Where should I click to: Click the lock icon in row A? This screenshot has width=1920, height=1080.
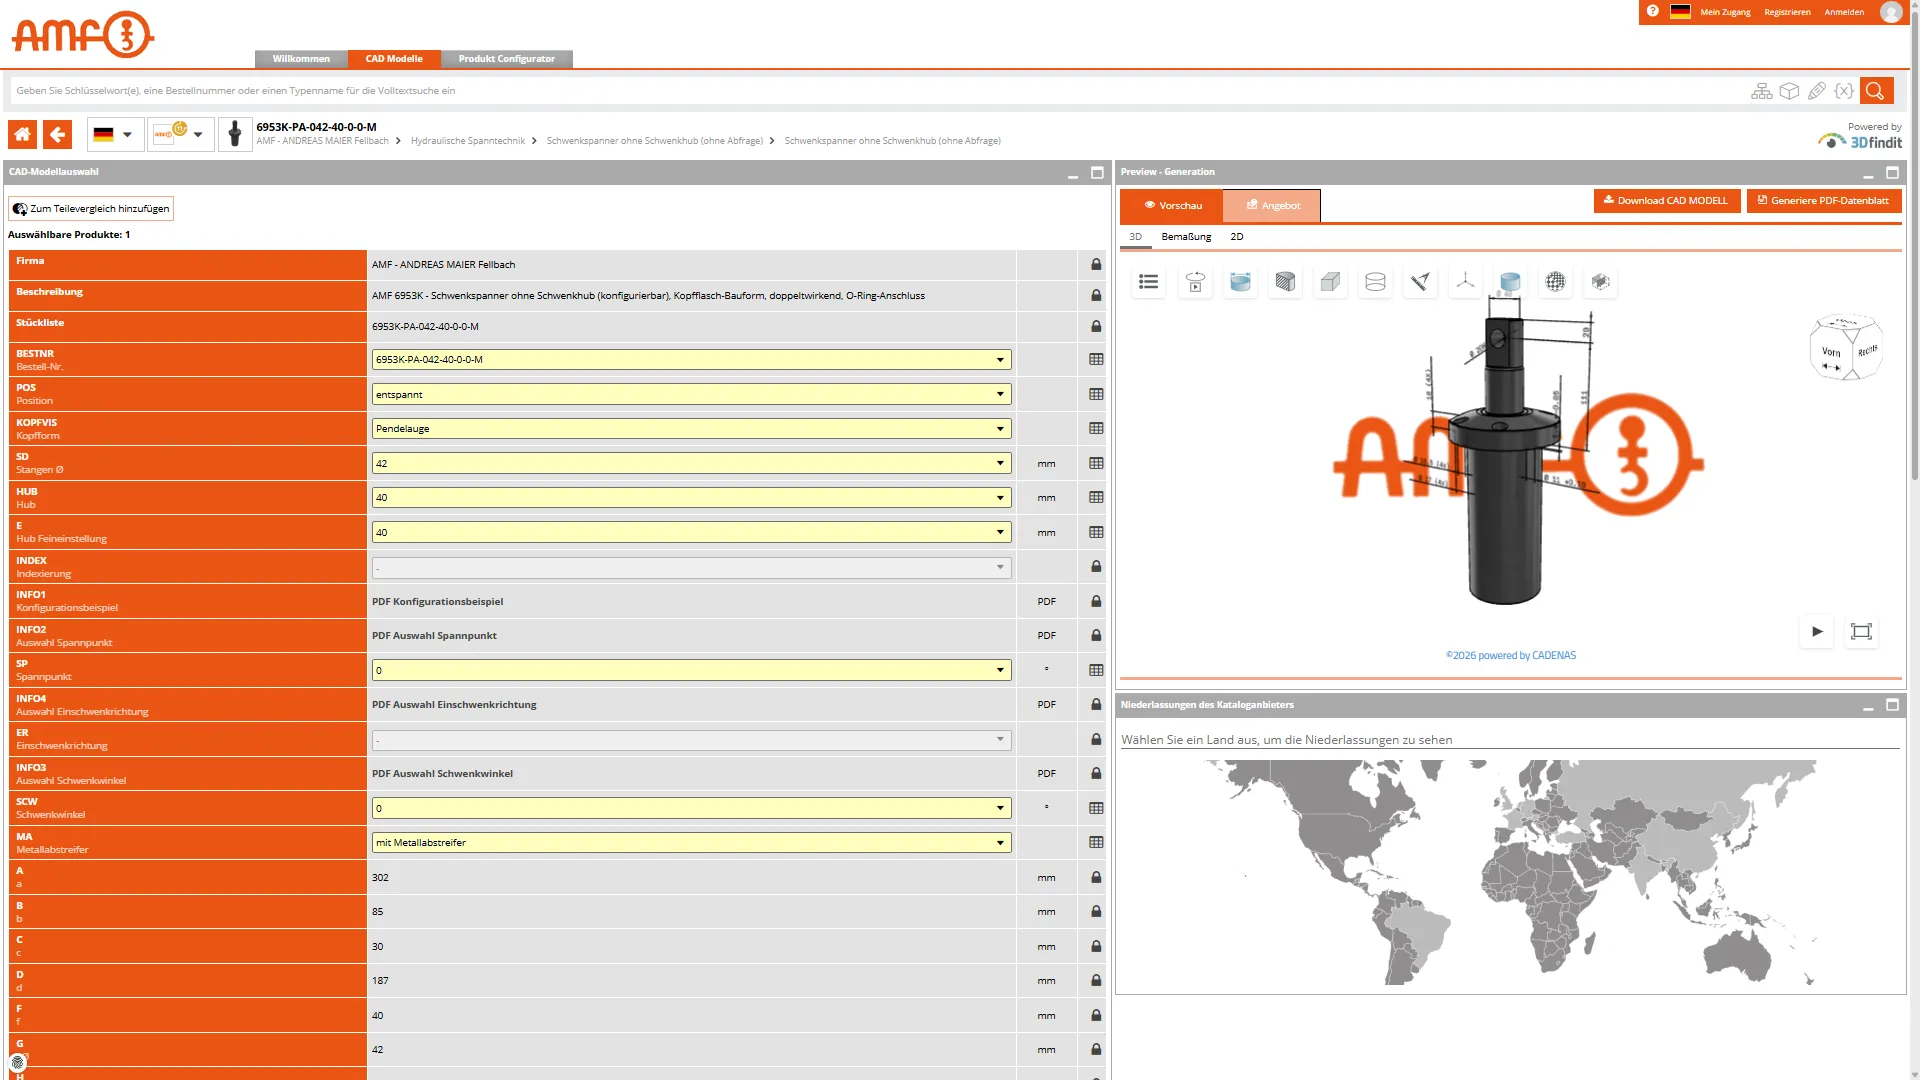[x=1096, y=878]
